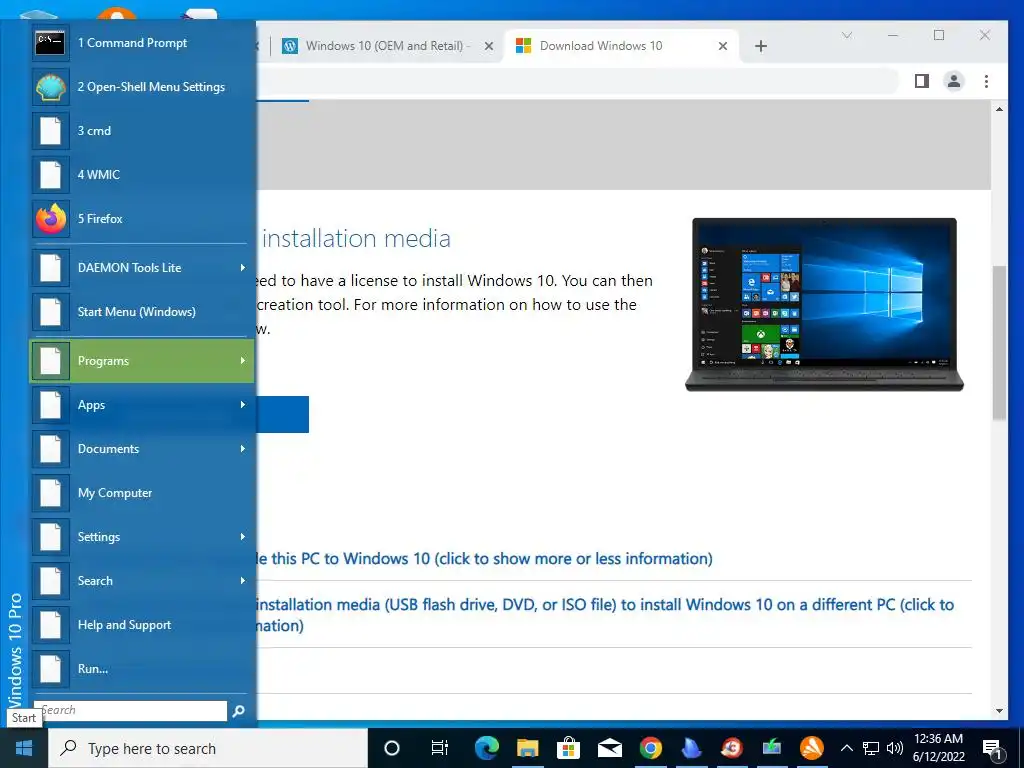
Task: Switch to Google Chrome on the taskbar
Action: [650, 748]
